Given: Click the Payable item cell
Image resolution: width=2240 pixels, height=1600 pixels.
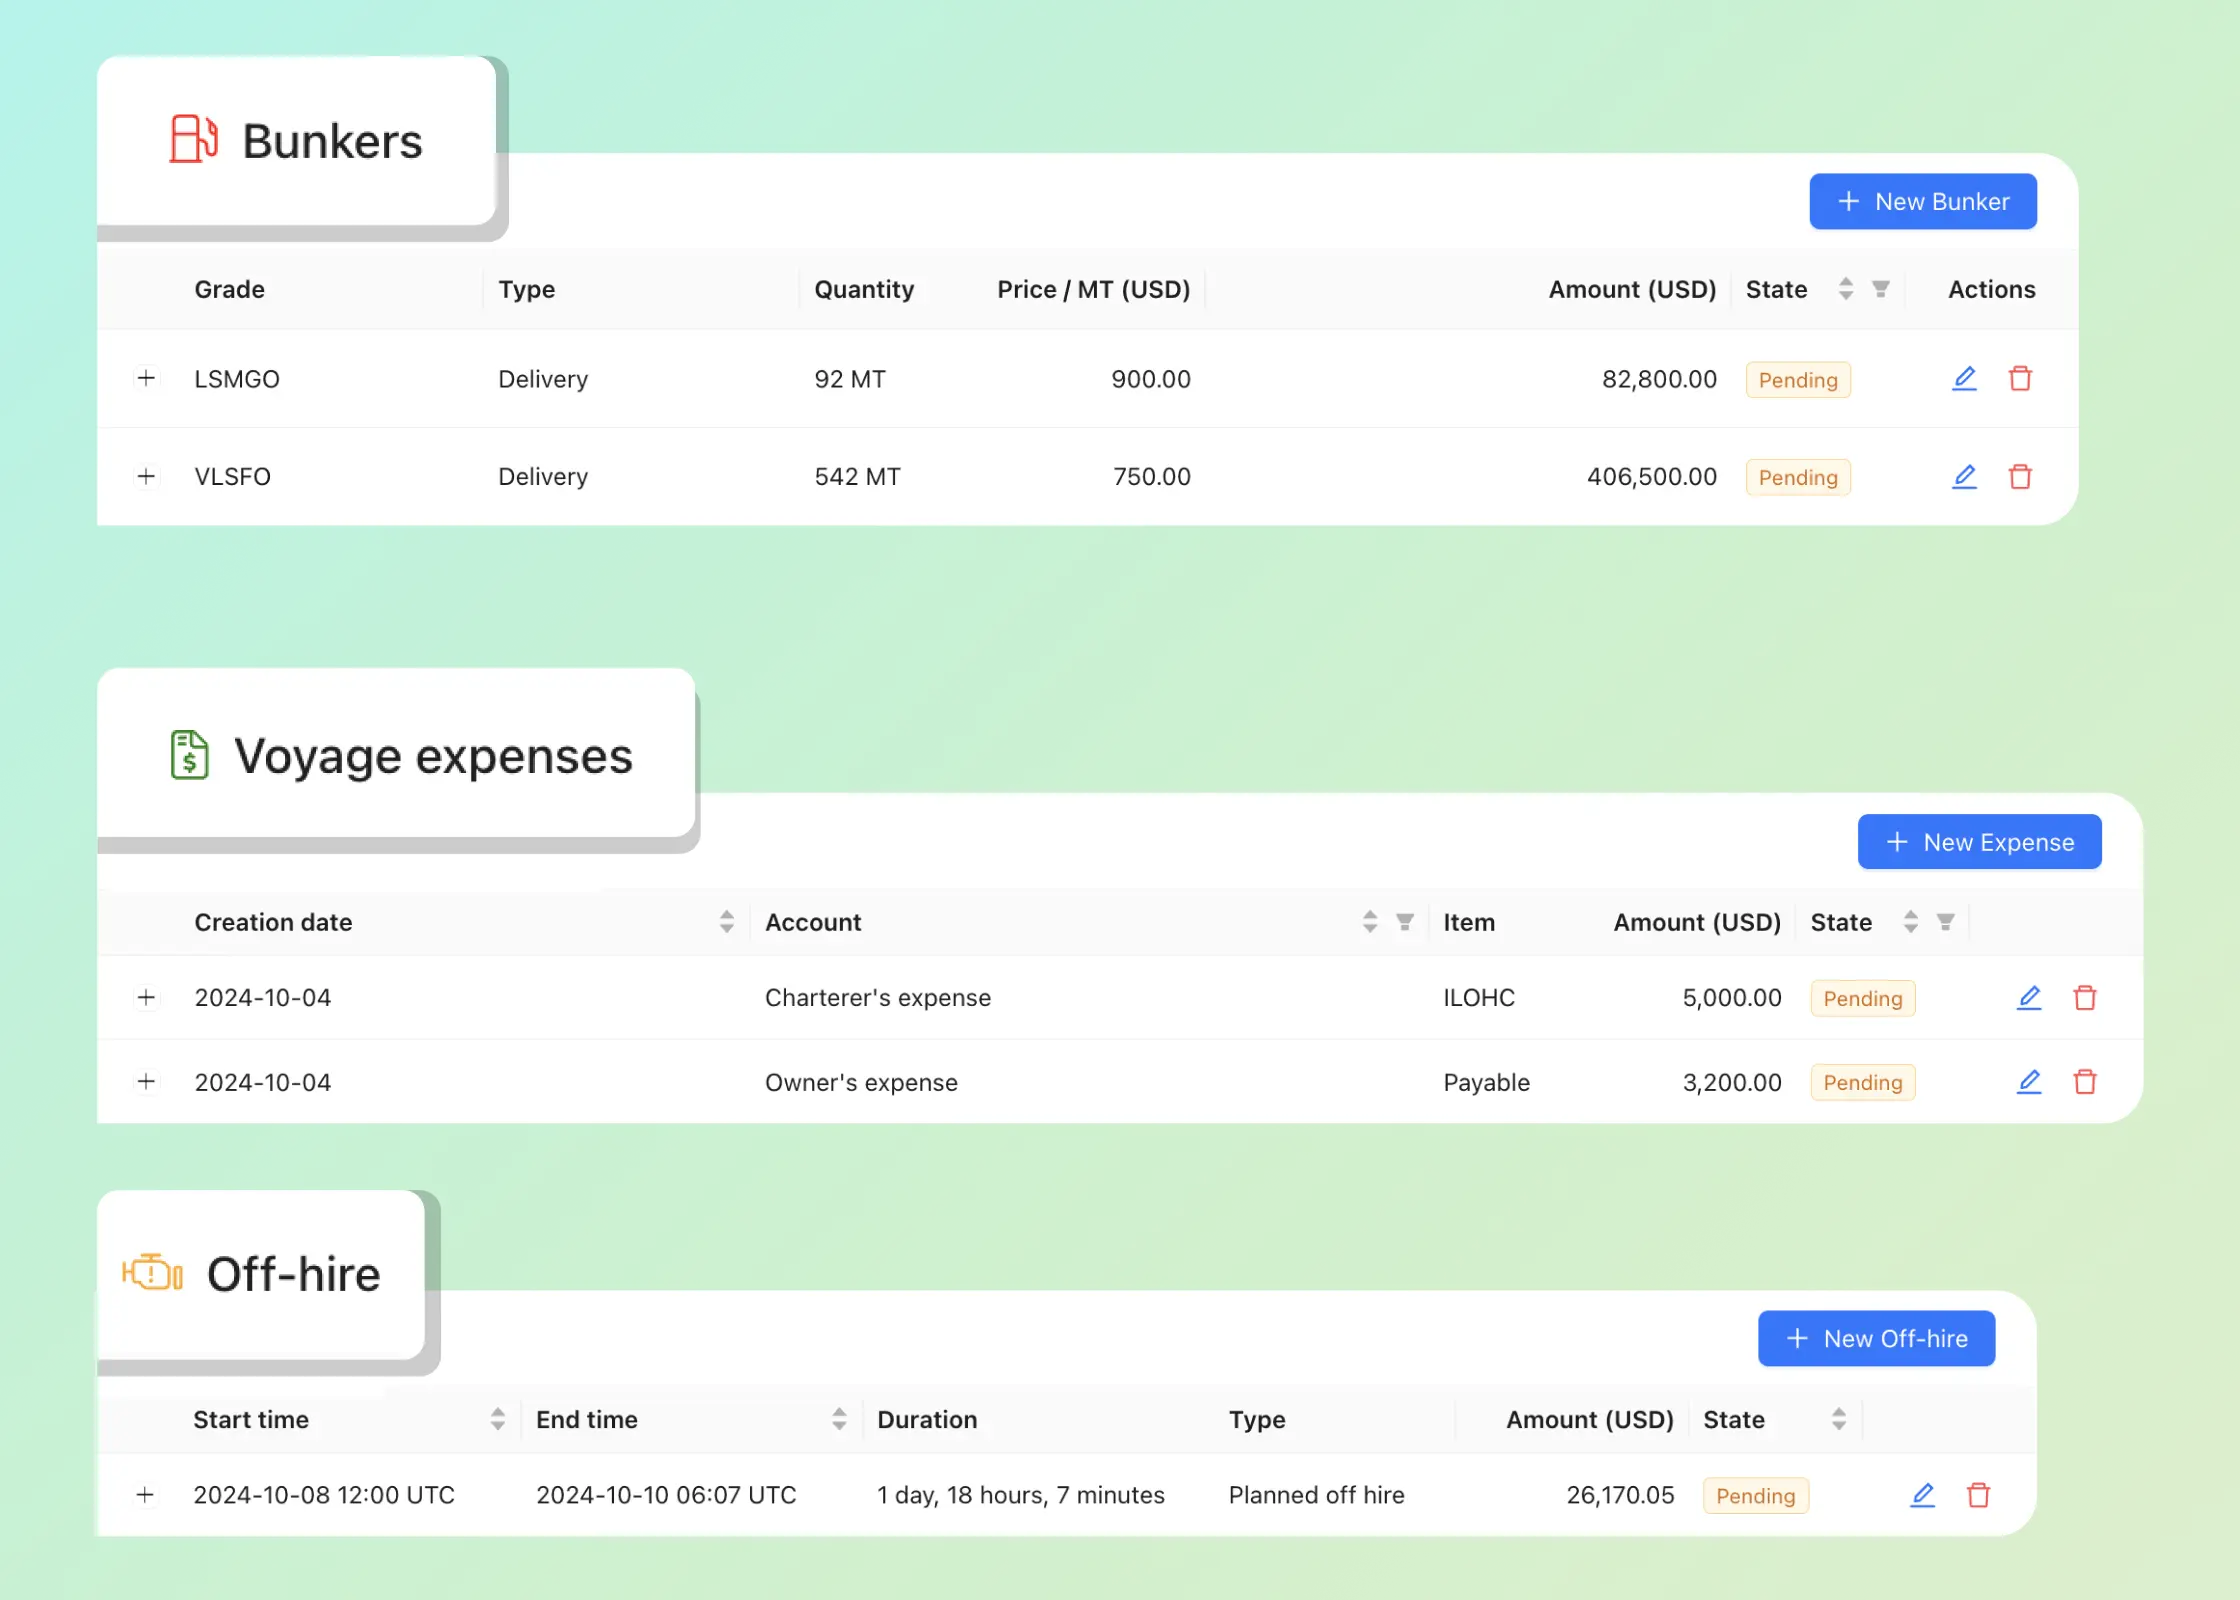Looking at the screenshot, I should [x=1486, y=1083].
